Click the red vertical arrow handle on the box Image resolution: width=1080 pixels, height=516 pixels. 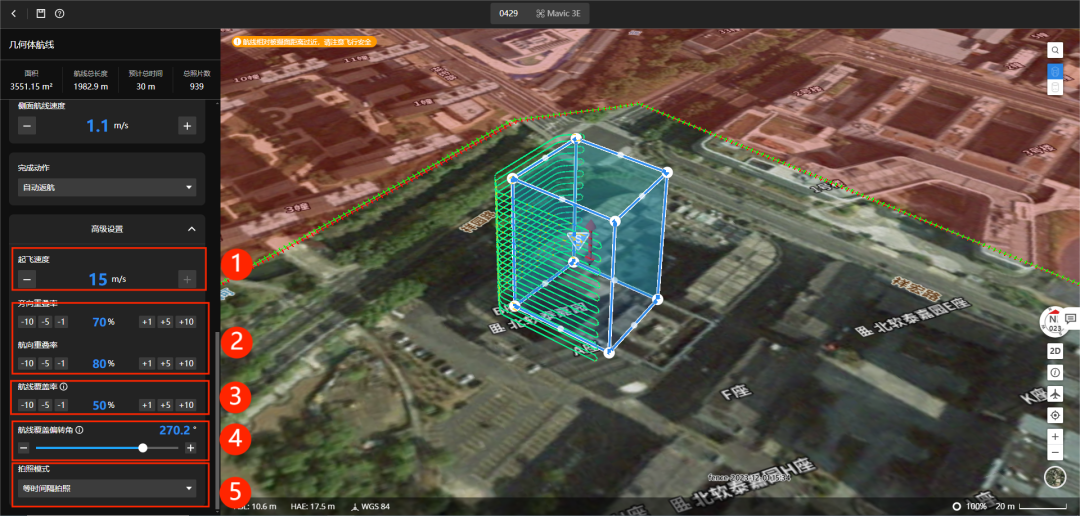point(589,242)
